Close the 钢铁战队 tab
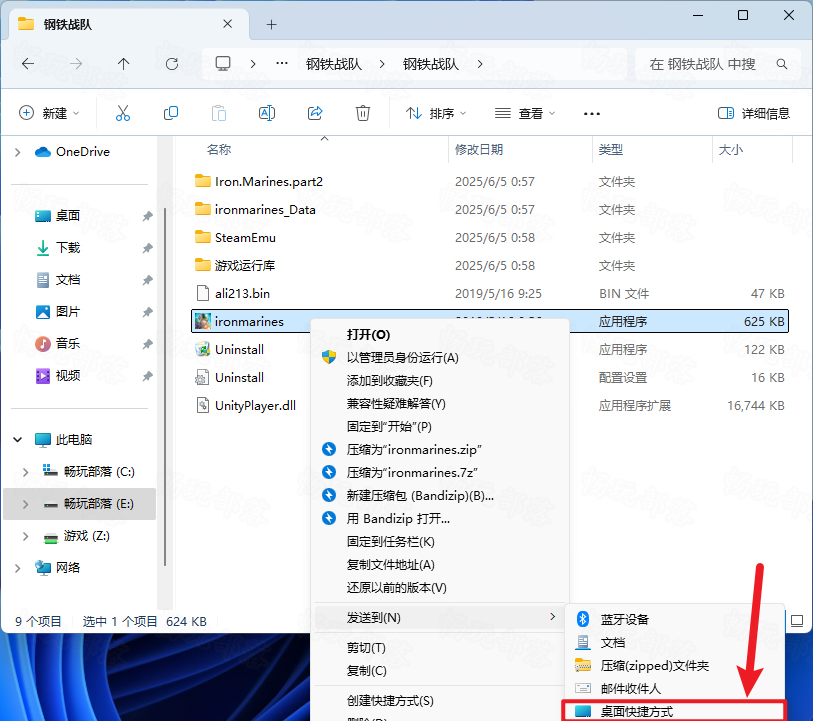 point(227,24)
